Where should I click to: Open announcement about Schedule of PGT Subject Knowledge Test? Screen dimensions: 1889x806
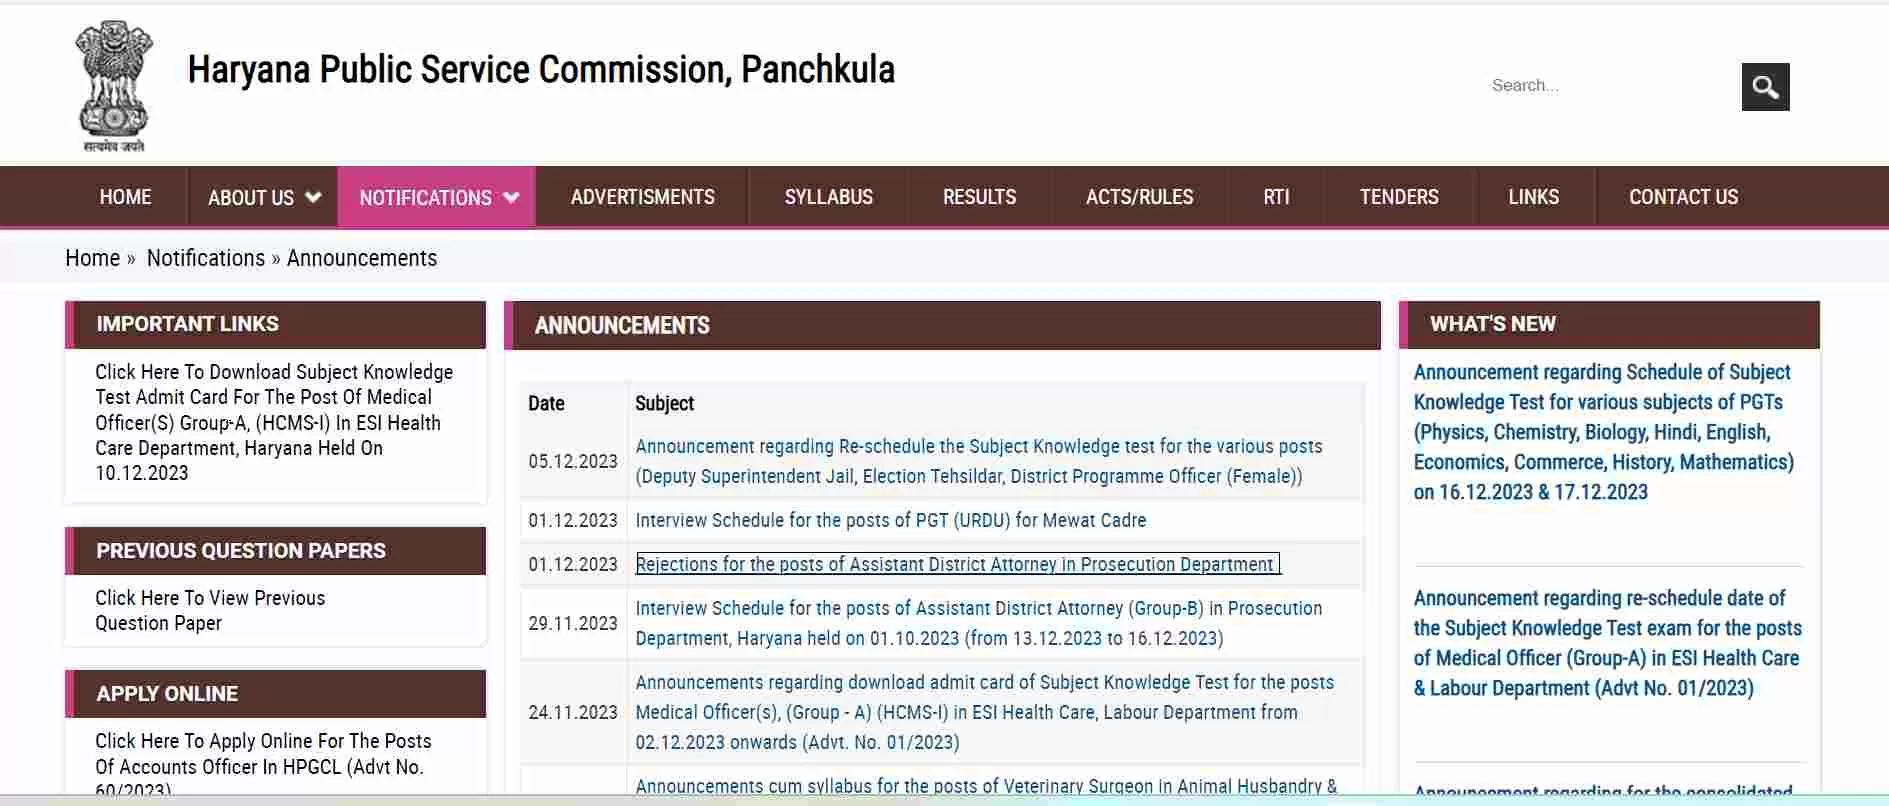[x=1604, y=432]
